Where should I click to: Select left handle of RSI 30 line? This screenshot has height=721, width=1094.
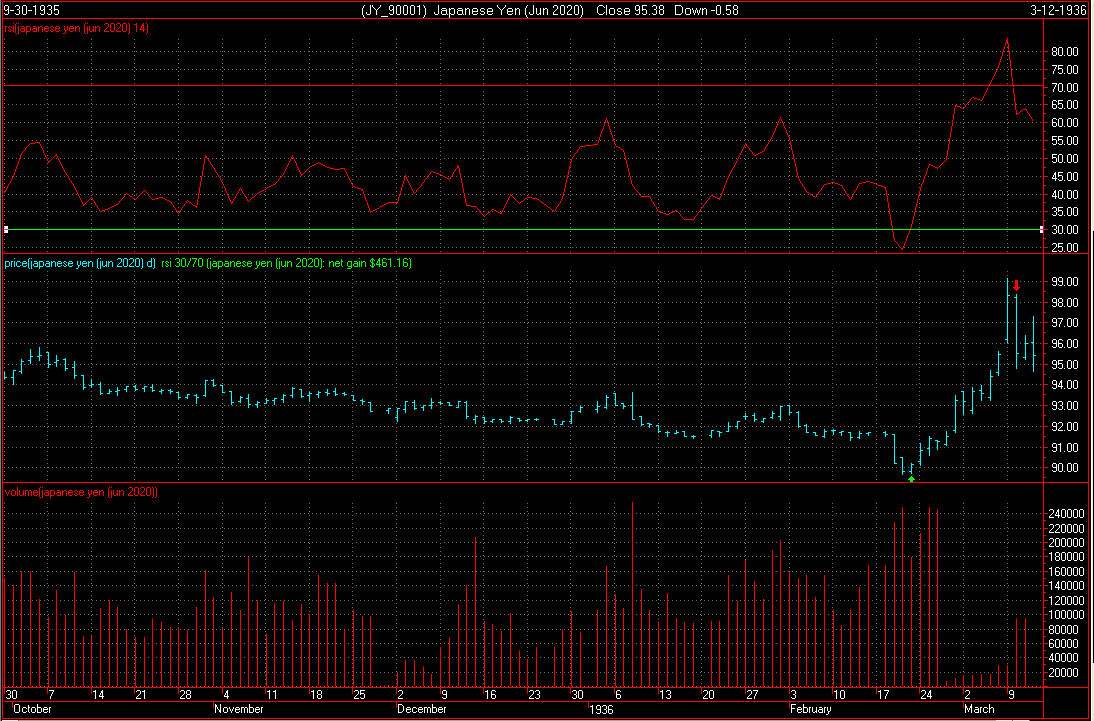point(6,230)
